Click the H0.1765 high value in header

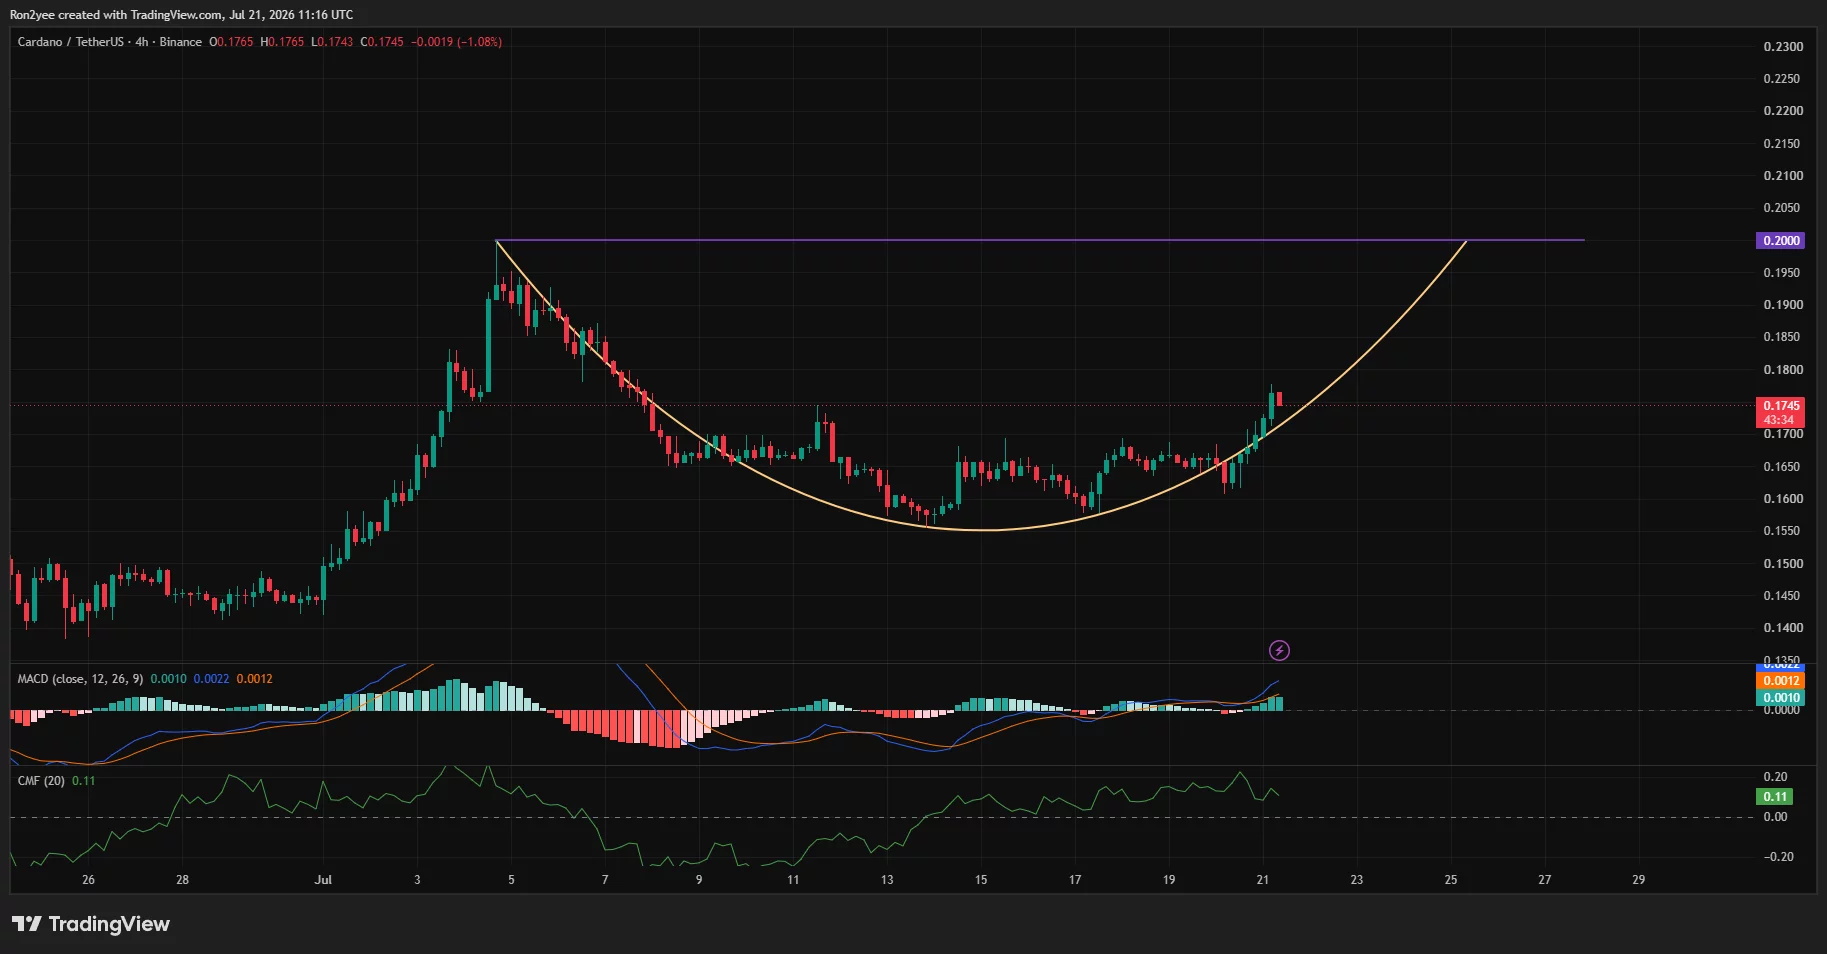click(282, 42)
